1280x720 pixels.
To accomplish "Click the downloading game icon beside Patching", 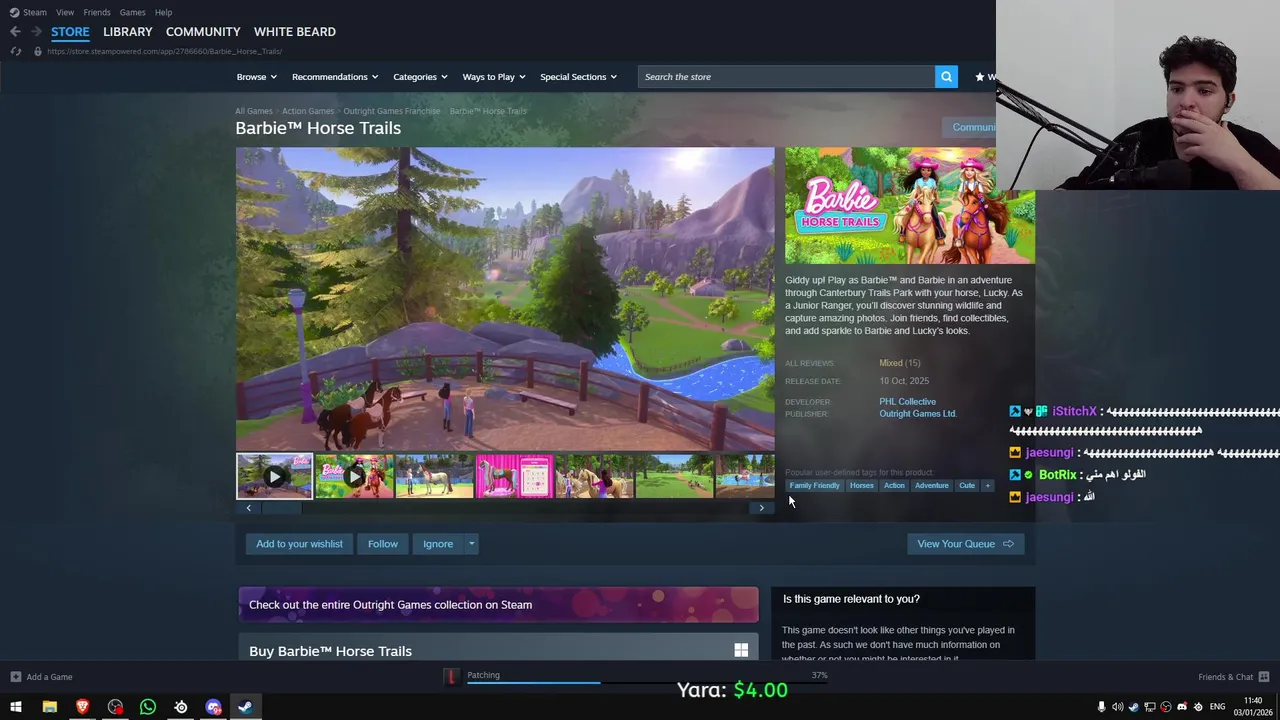I will [x=451, y=677].
